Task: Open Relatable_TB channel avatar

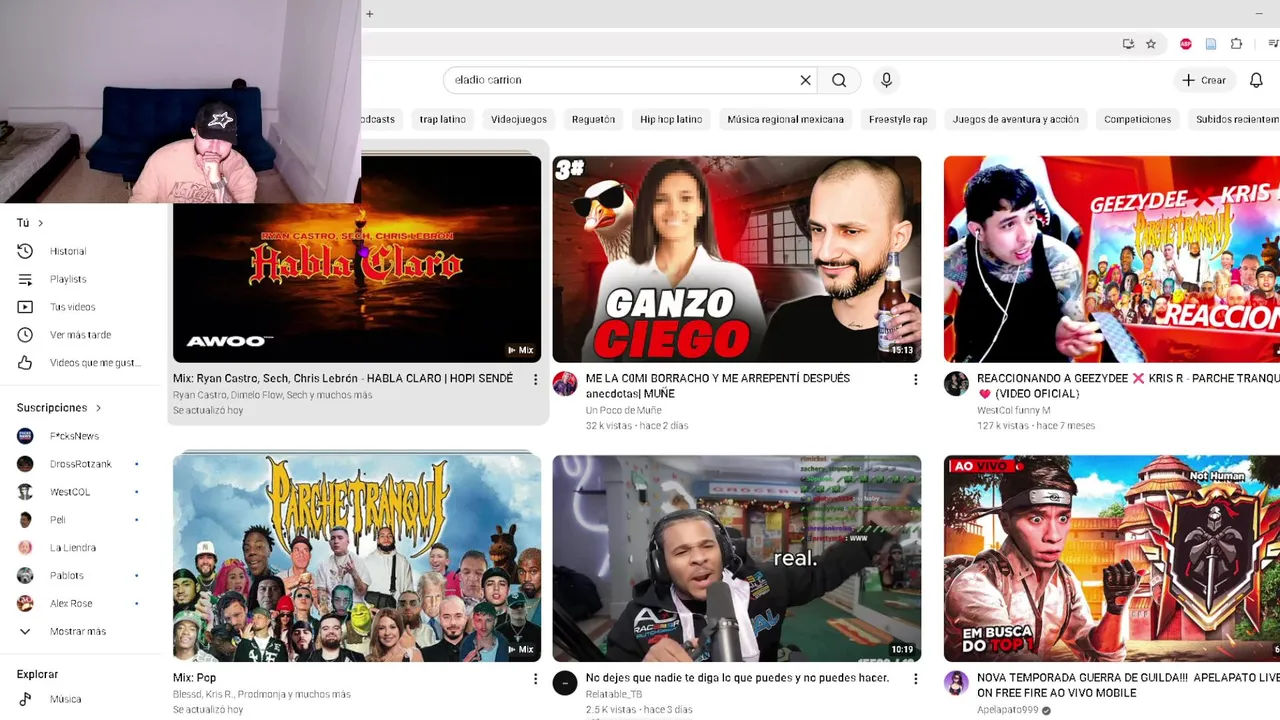Action: [565, 683]
